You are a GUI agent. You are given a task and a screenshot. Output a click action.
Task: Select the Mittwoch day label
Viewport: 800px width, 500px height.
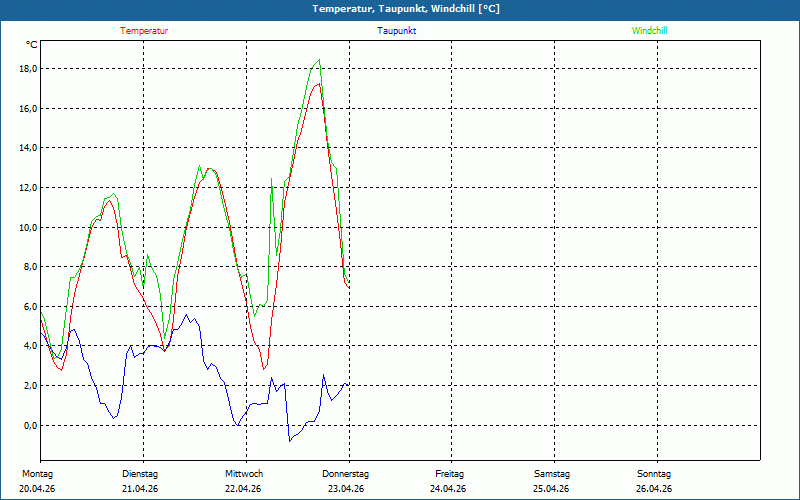click(x=243, y=474)
